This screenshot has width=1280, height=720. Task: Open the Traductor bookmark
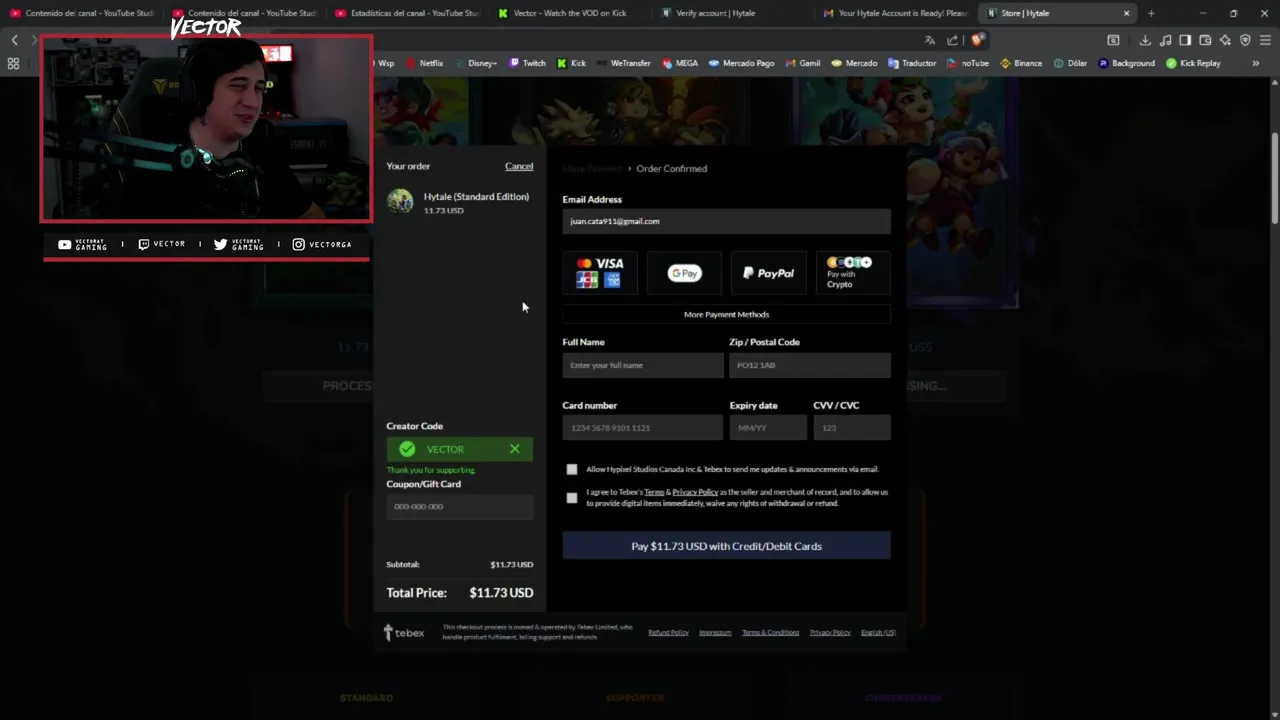pyautogui.click(x=912, y=63)
